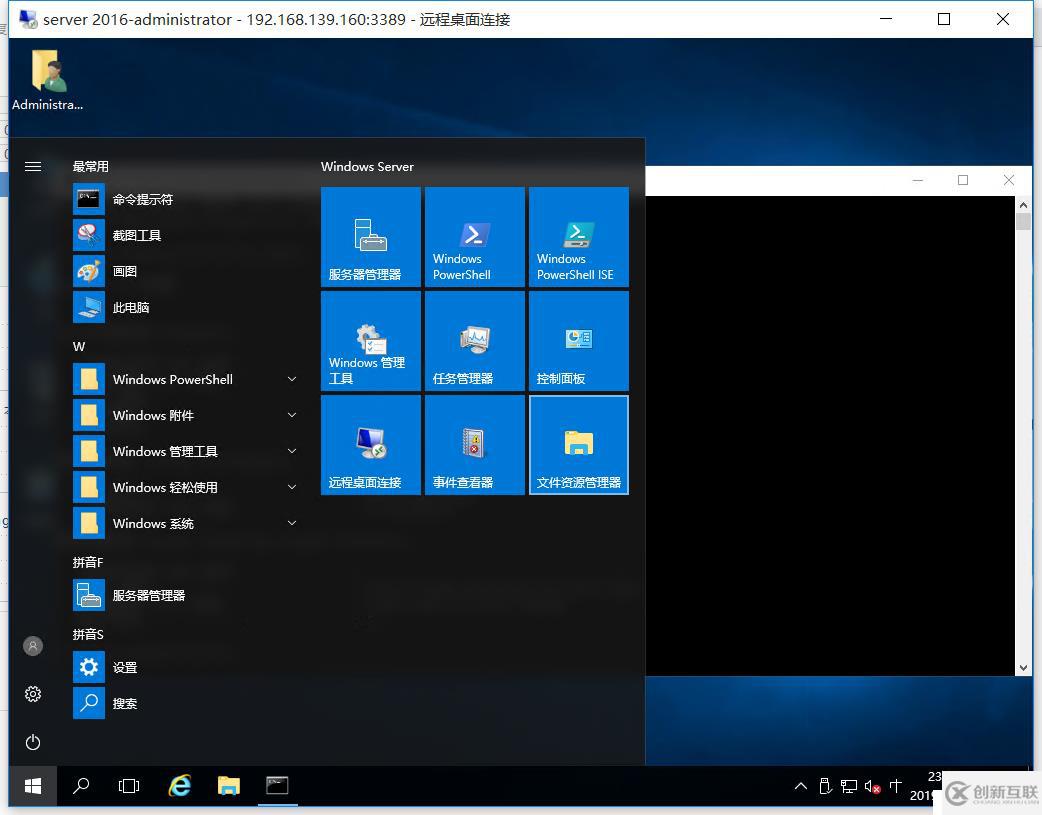
Task: Click the Windows Server tile group title
Action: [x=367, y=166]
